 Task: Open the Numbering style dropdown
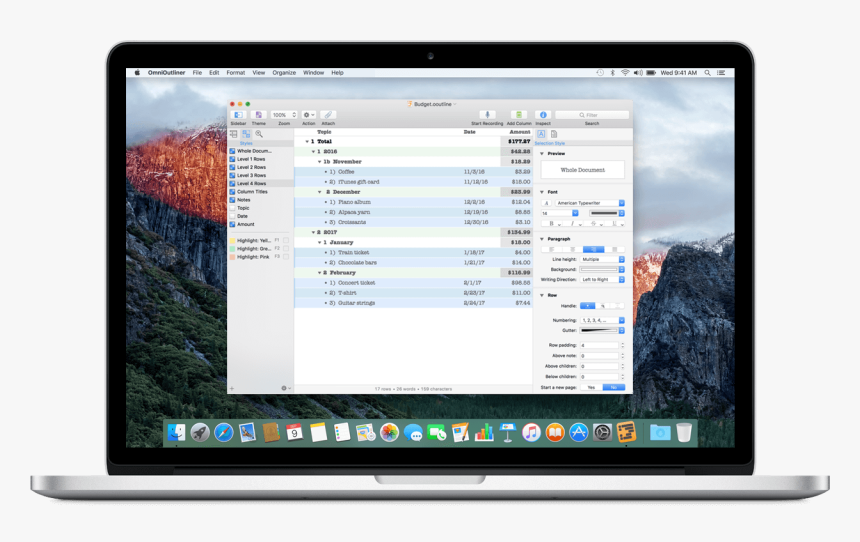pos(602,320)
